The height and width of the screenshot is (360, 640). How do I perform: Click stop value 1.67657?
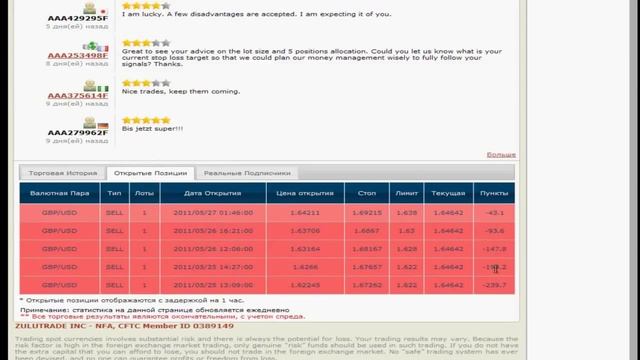click(367, 267)
